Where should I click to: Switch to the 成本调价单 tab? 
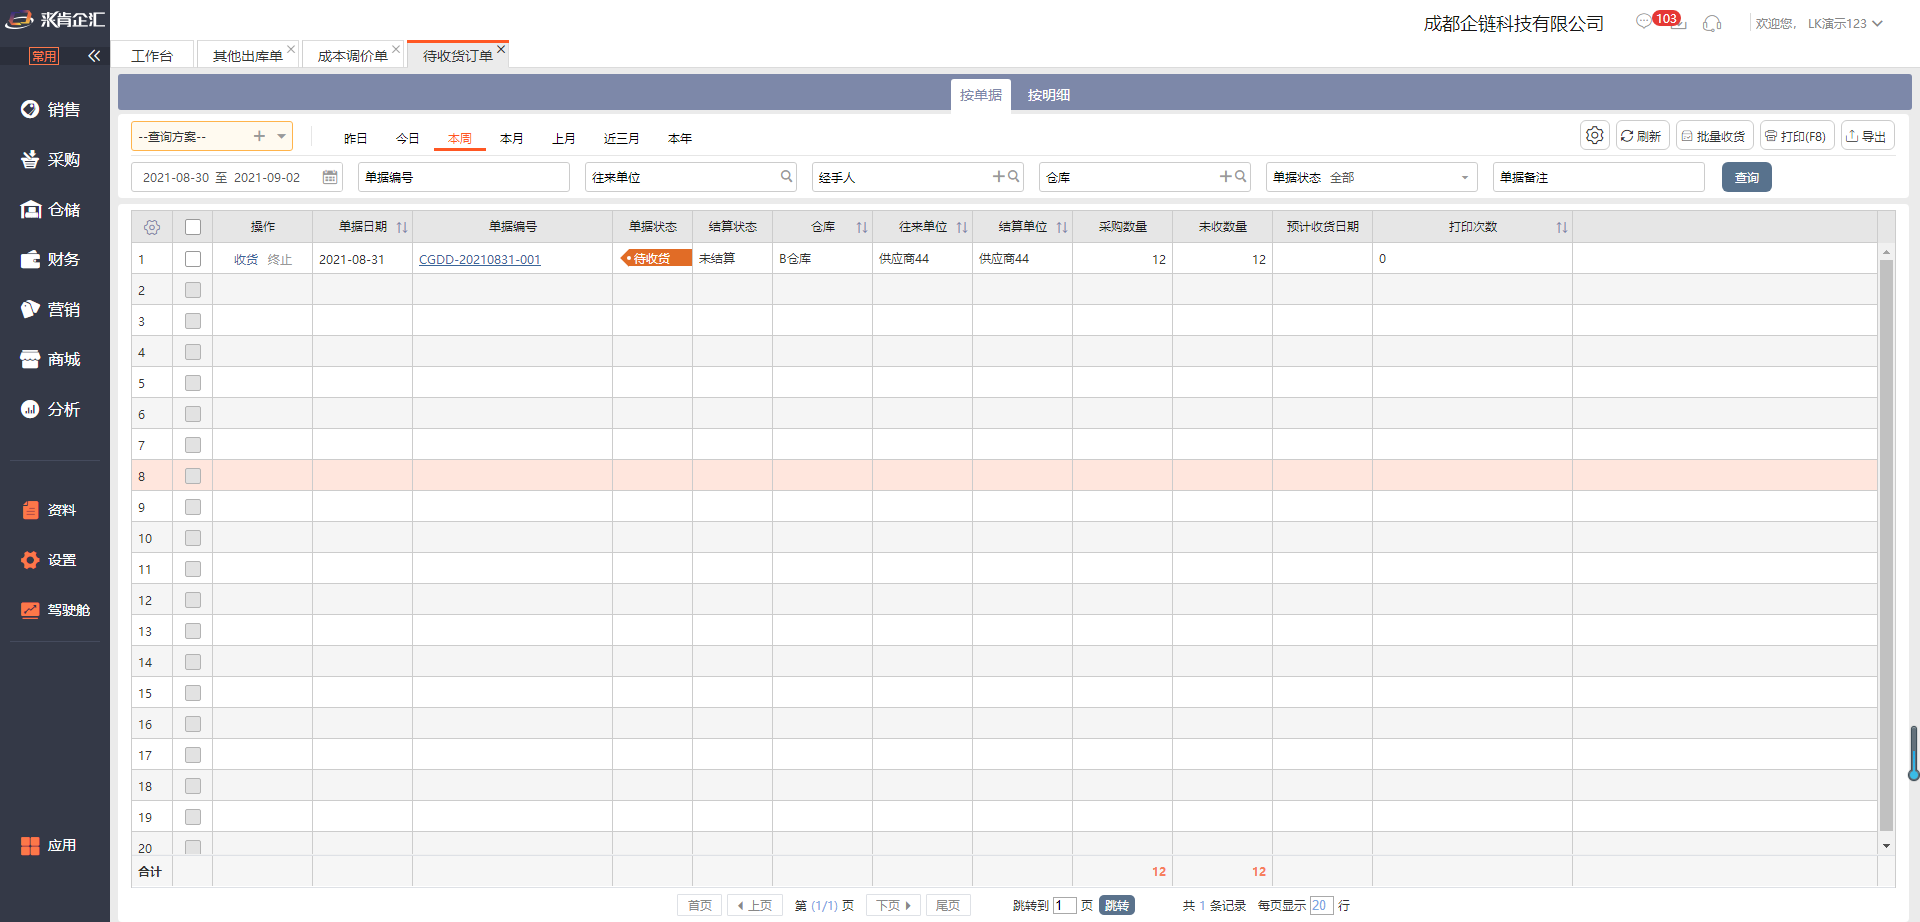coord(352,56)
